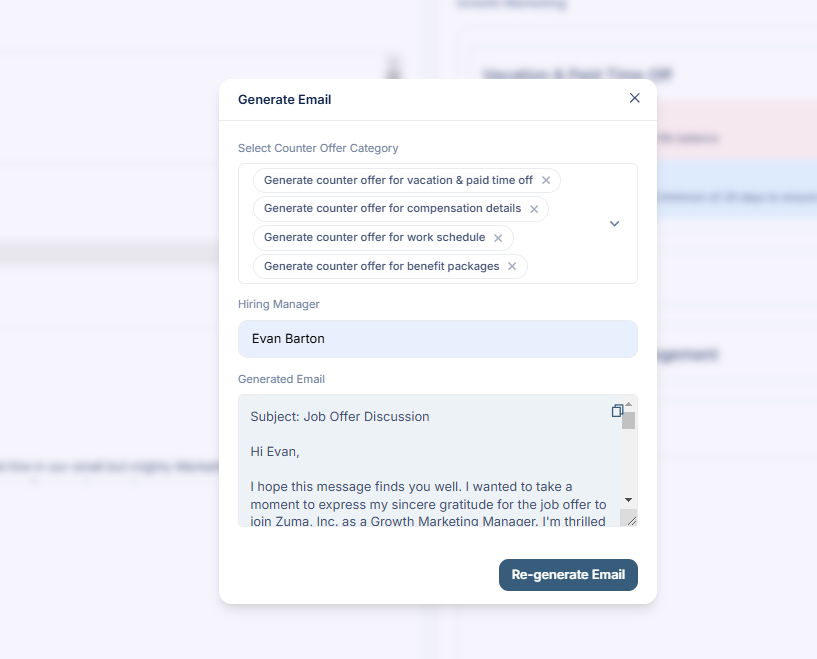Remove compensation details counter offer tag
The width and height of the screenshot is (817, 659).
[534, 209]
